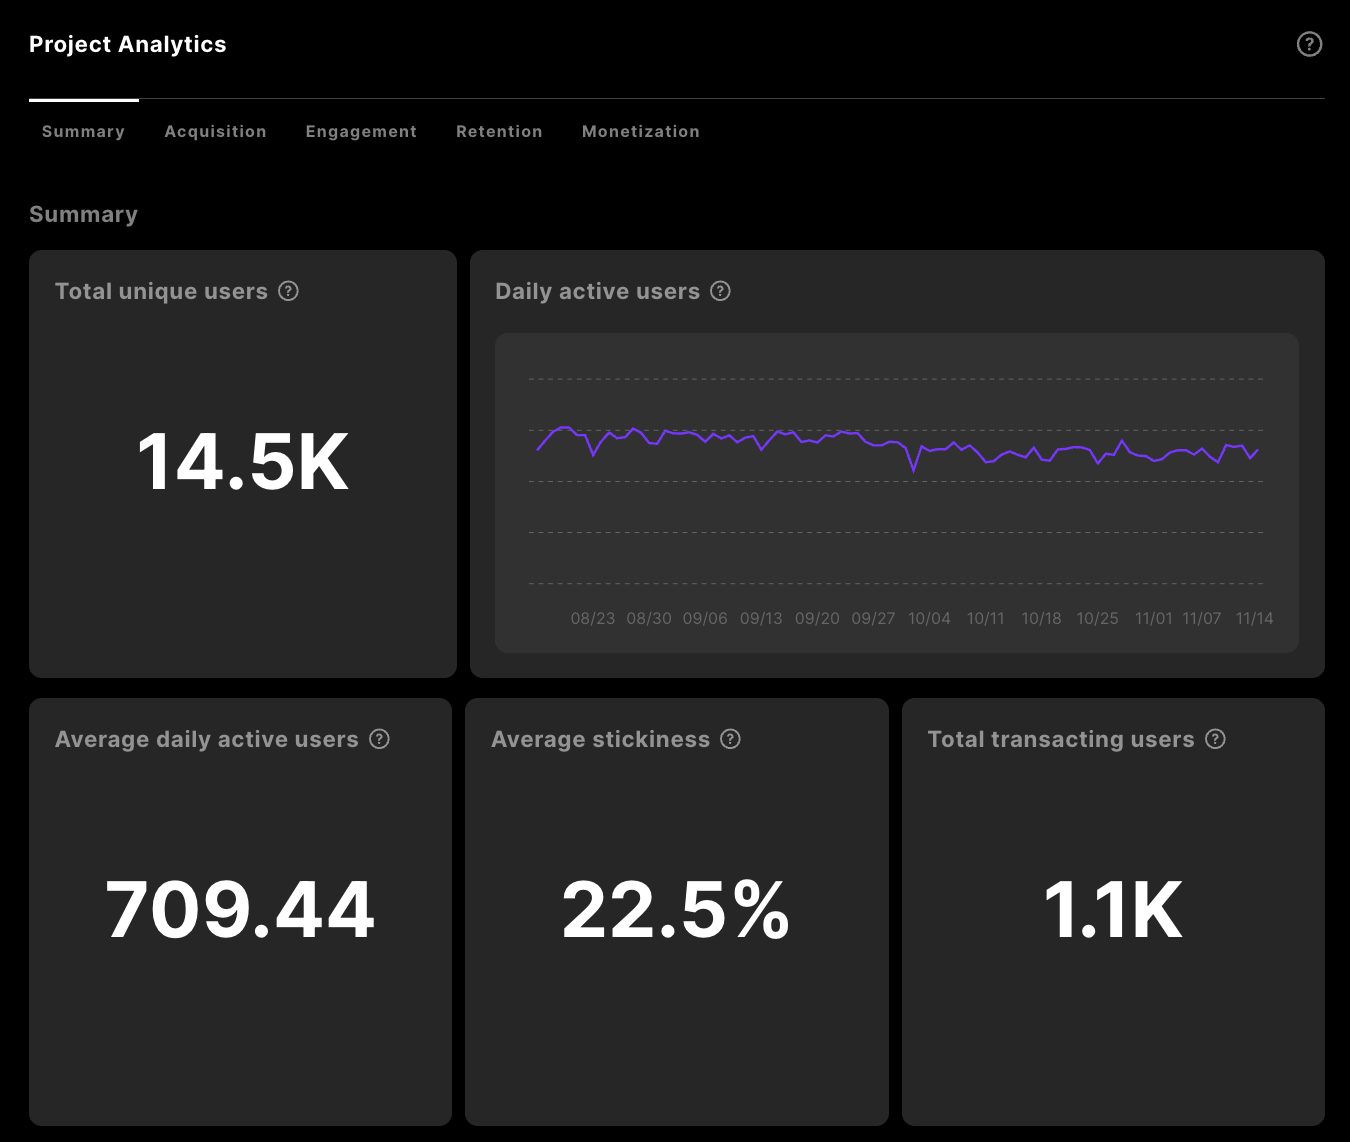
Task: Click the 709.44 daily active users value
Action: 240,908
